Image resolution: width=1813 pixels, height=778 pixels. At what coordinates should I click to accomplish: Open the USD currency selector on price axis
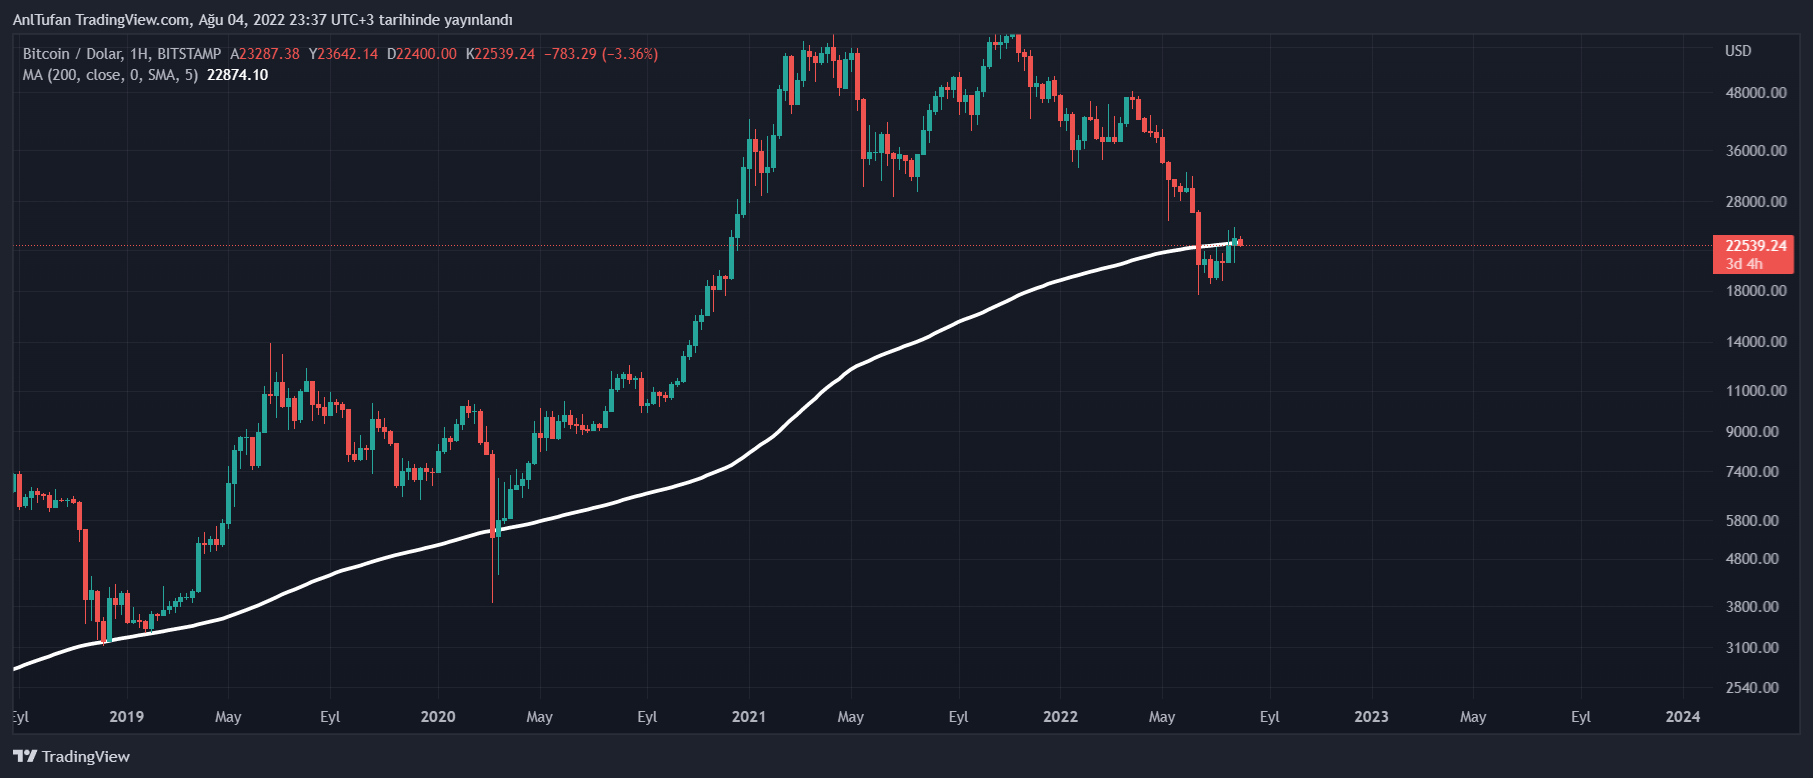[1738, 51]
